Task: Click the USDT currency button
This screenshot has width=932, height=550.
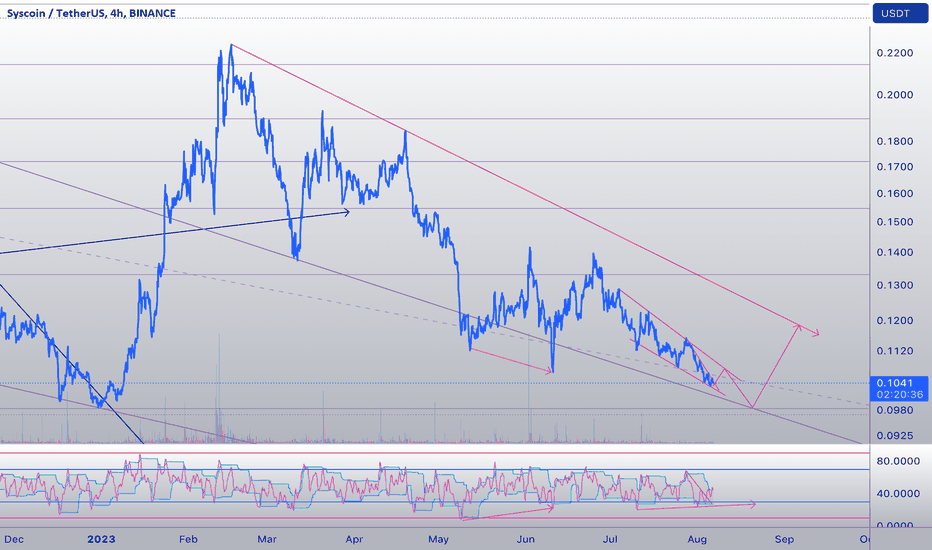Action: coord(900,13)
